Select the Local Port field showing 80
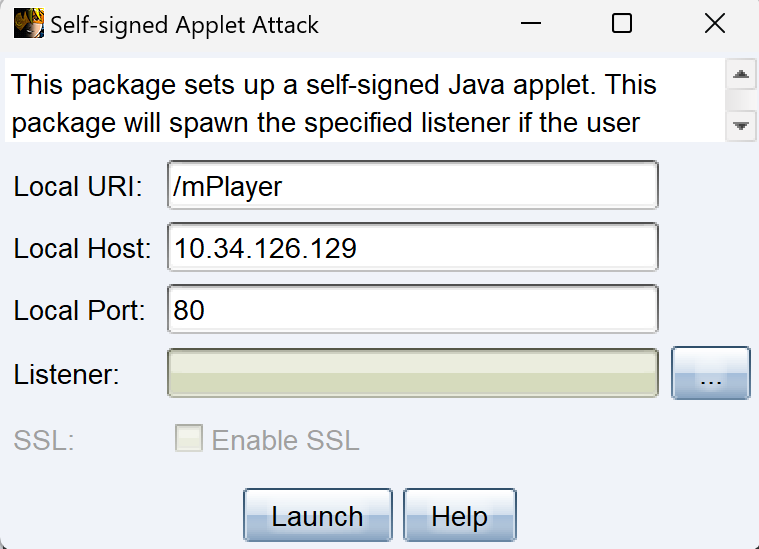The width and height of the screenshot is (759, 549). [412, 309]
